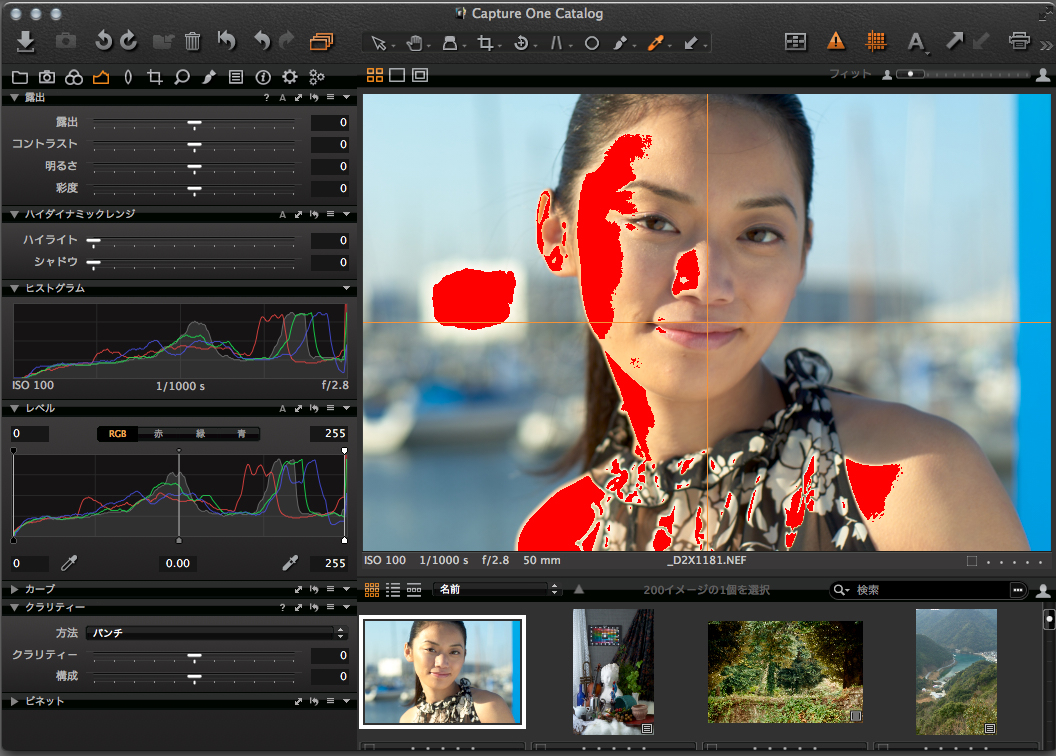Screen dimensions: 1056x756
Task: Select the 青 blue levels channel
Action: coord(241,434)
